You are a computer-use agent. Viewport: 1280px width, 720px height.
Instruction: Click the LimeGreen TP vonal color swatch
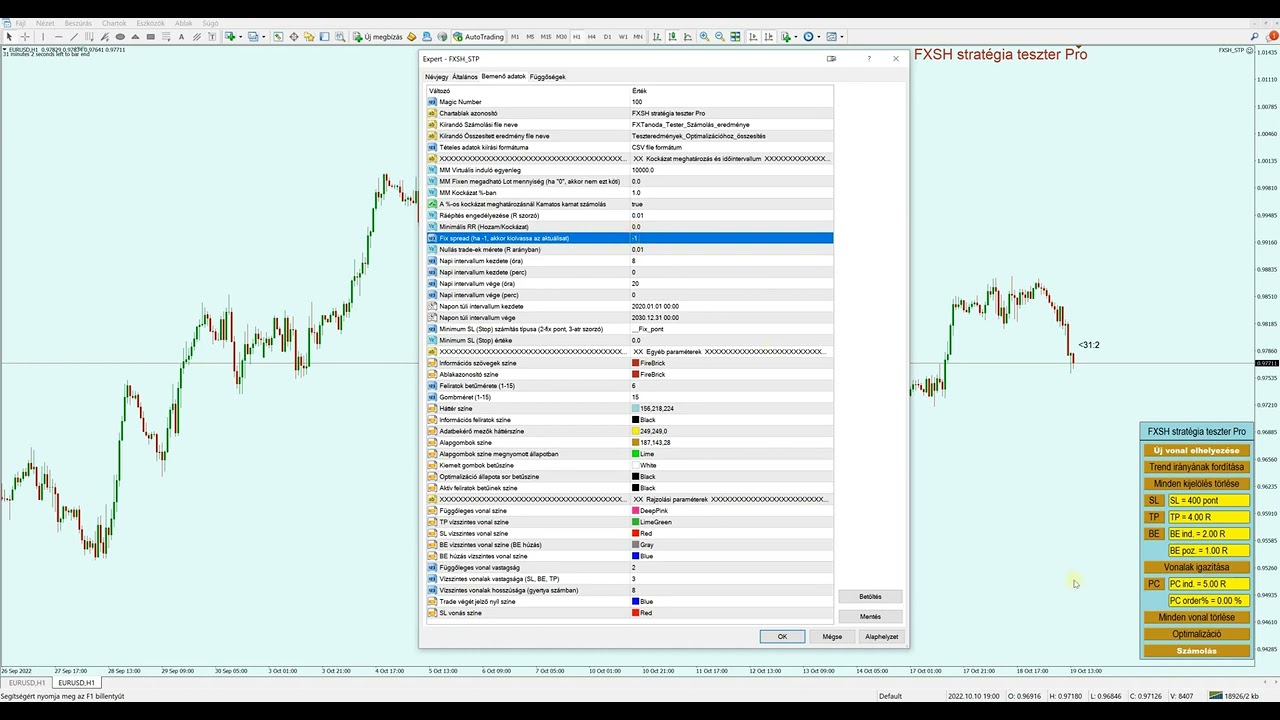635,522
